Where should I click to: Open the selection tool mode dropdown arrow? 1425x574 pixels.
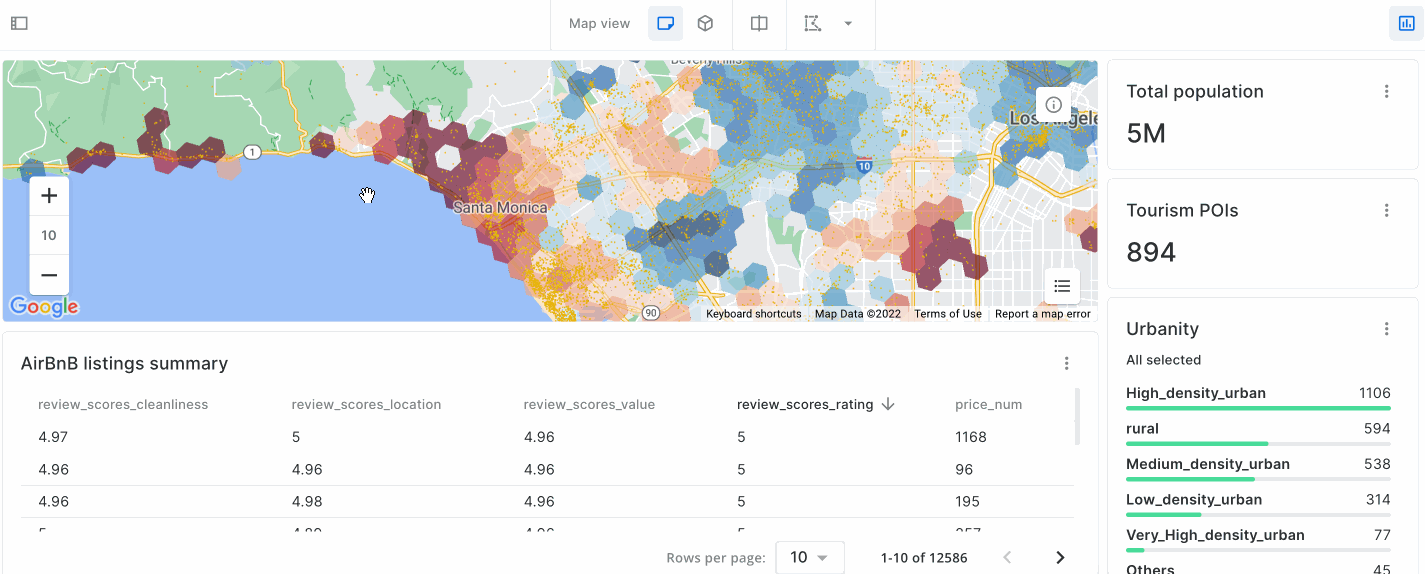pos(848,23)
